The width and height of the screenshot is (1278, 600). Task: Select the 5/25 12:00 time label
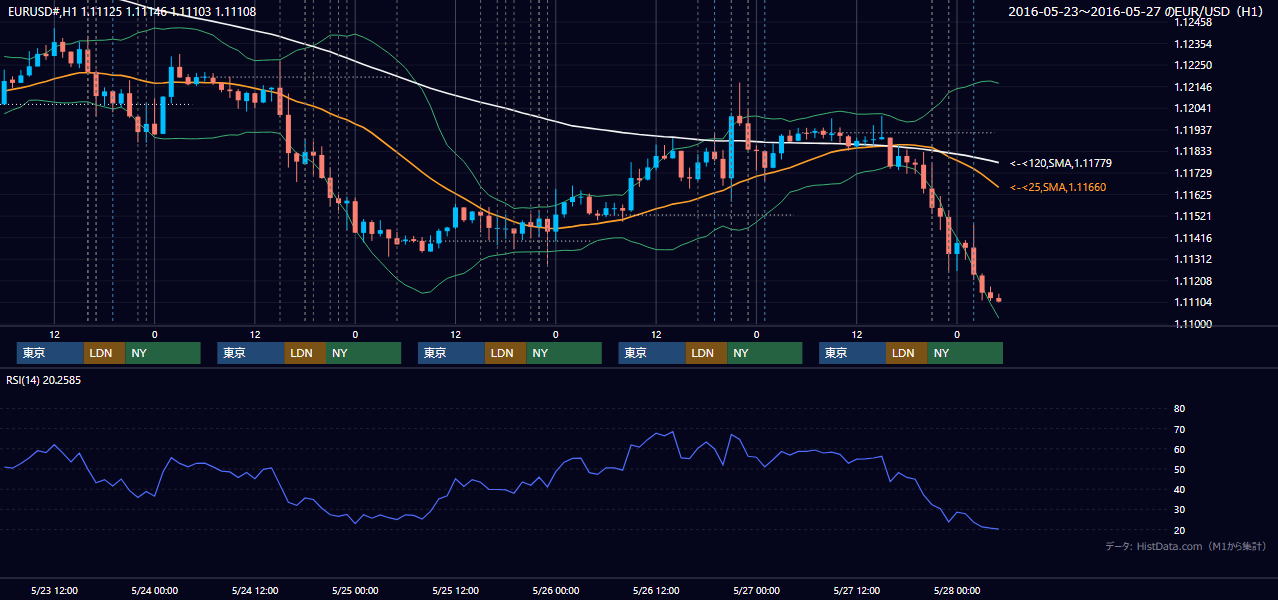[456, 590]
